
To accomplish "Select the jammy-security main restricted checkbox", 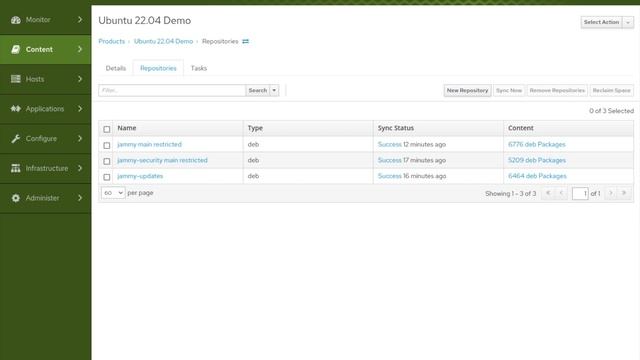I will tap(107, 161).
